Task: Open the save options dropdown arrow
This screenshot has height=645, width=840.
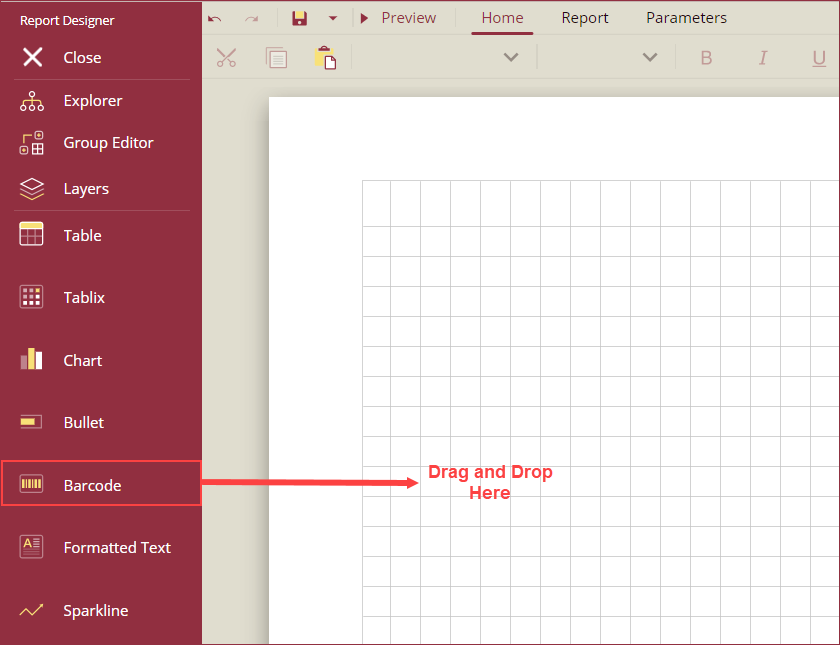Action: [x=333, y=18]
